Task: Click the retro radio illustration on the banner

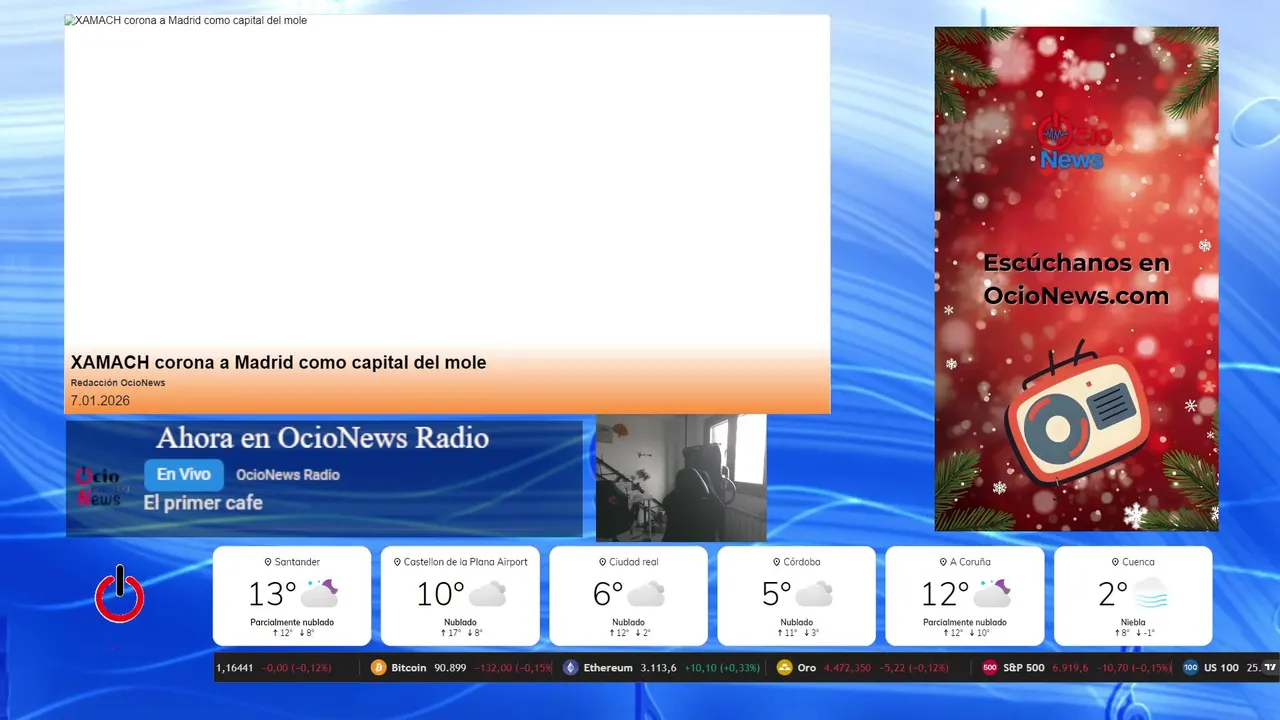Action: pos(1077,414)
